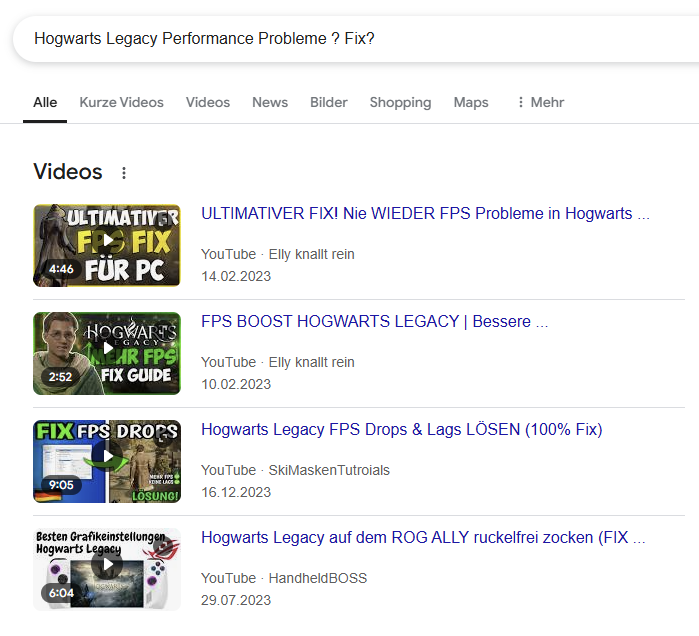Play the FIX FPS DROPS thumbnail

107,461
